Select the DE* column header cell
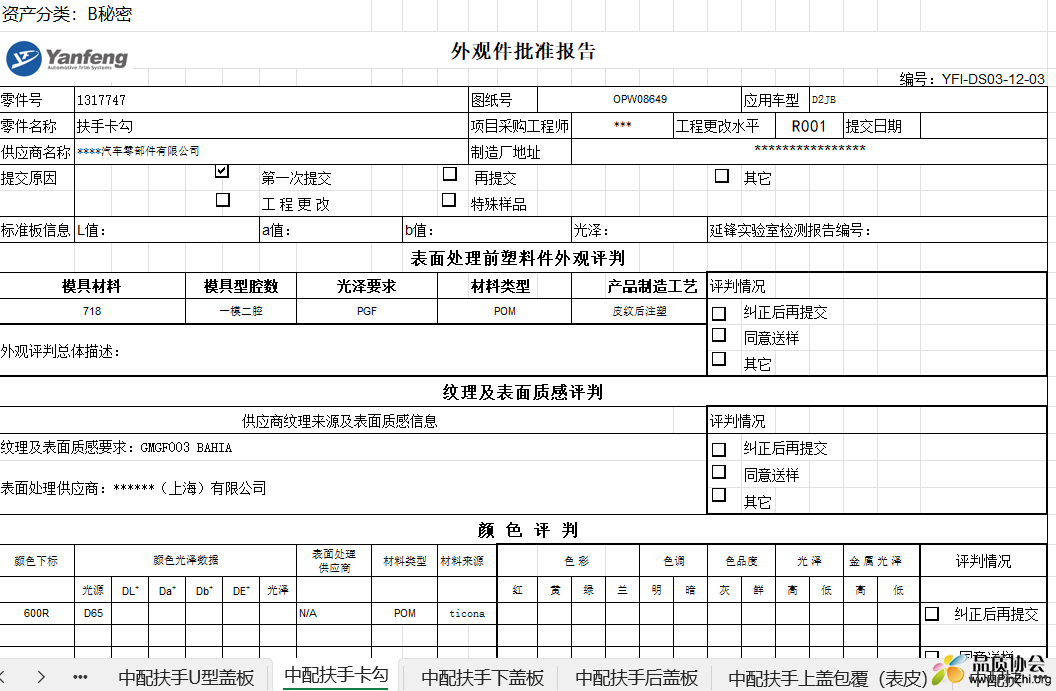Image resolution: width=1056 pixels, height=691 pixels. (x=241, y=591)
